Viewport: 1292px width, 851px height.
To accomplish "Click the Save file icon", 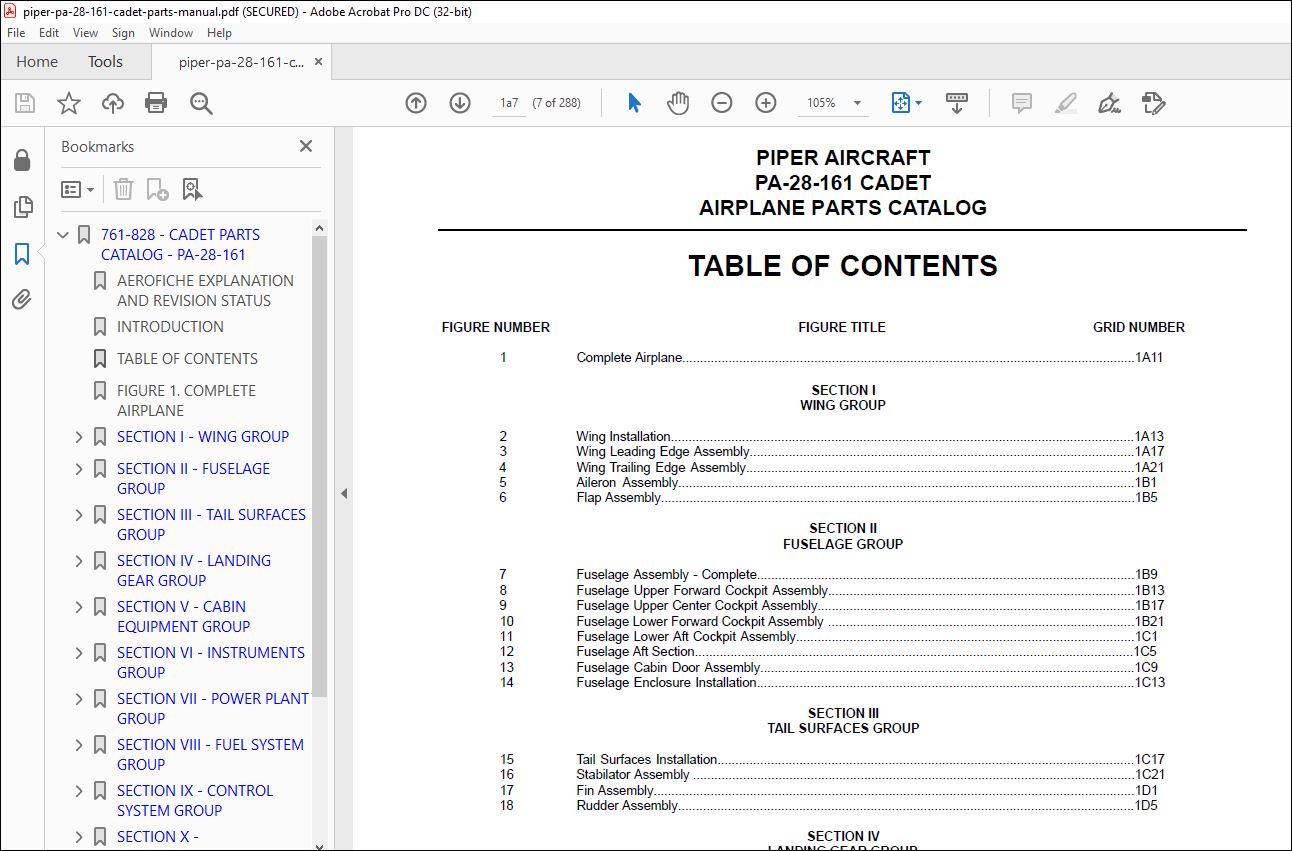I will (25, 103).
